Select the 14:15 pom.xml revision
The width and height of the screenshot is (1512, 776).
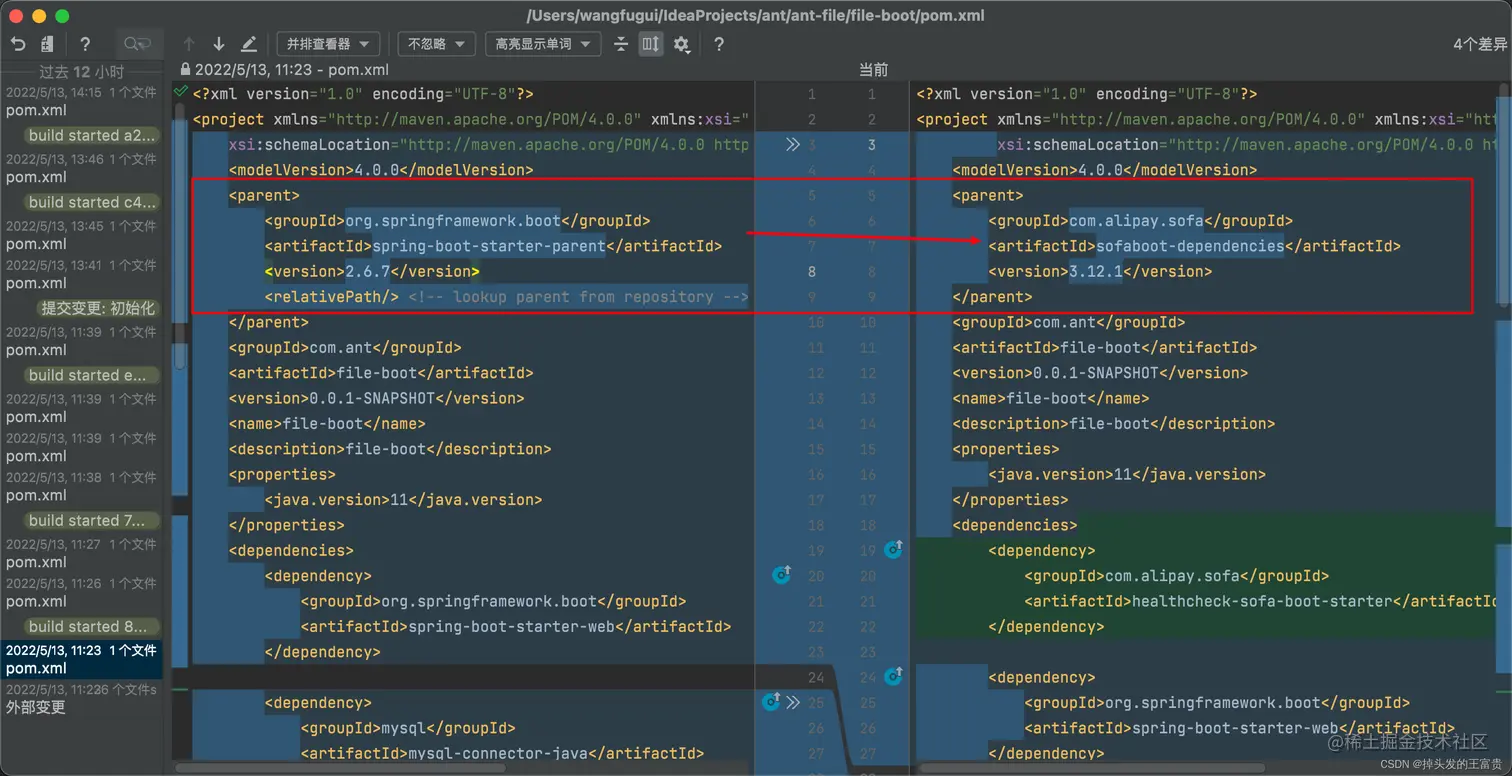[x=81, y=101]
